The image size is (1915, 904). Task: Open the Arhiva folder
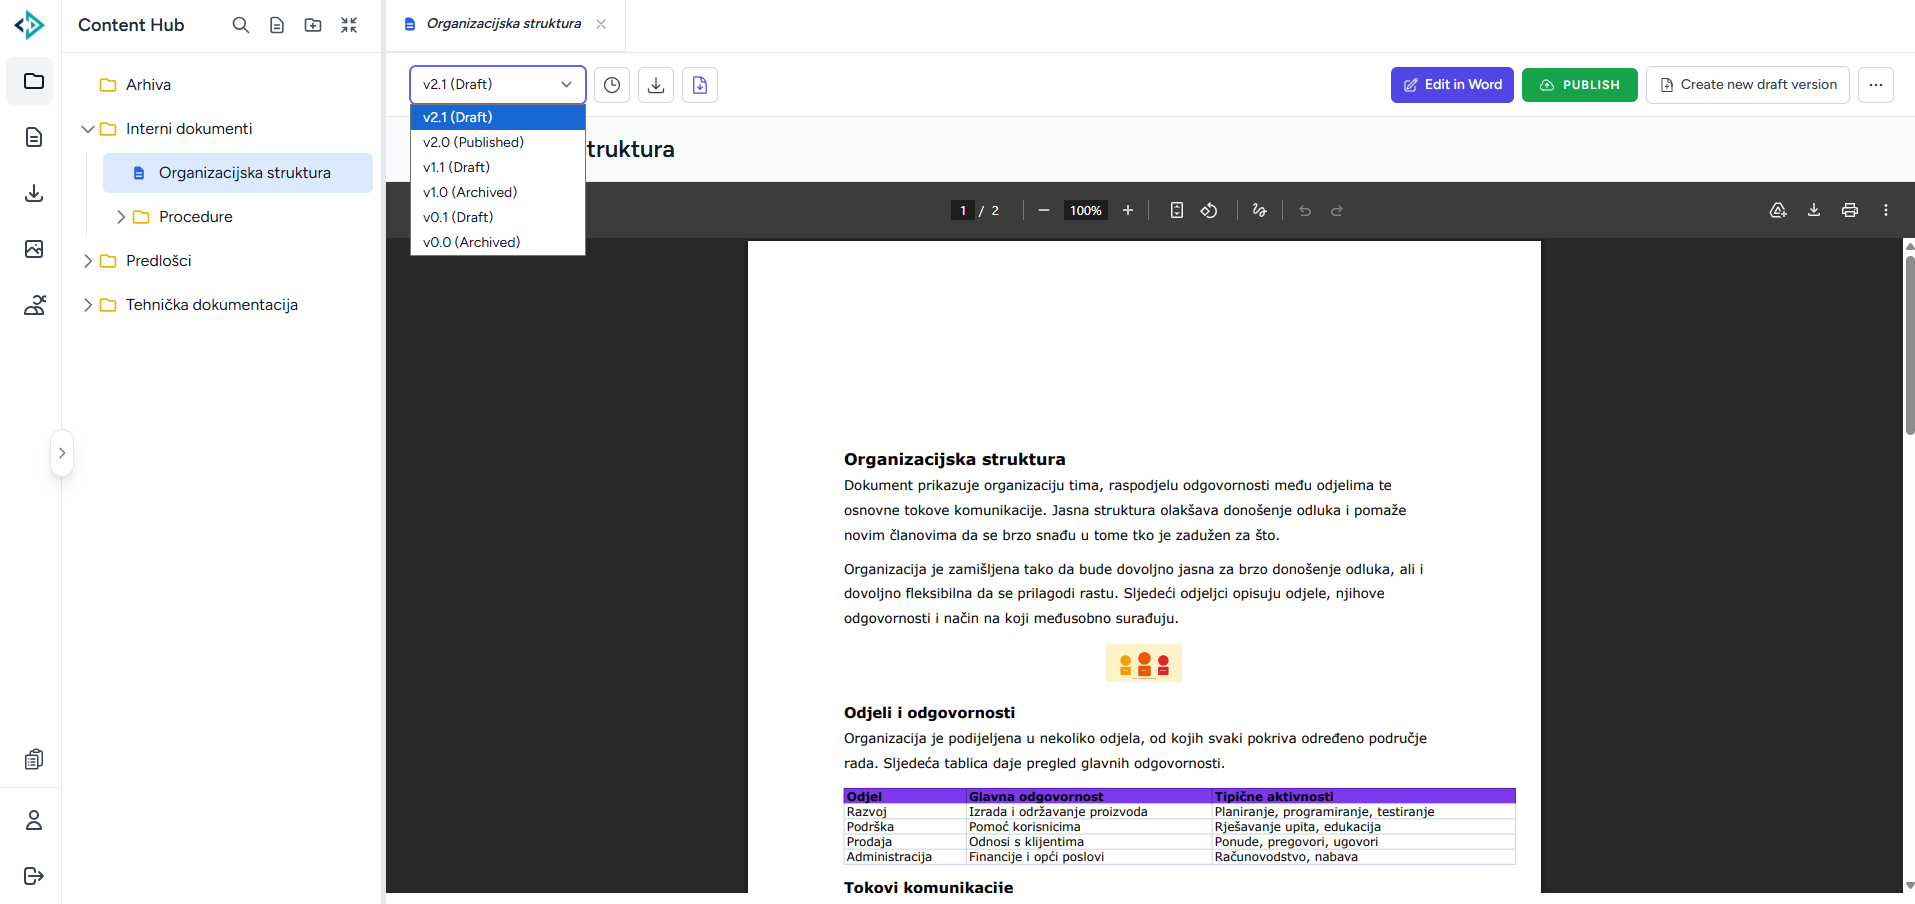point(148,85)
